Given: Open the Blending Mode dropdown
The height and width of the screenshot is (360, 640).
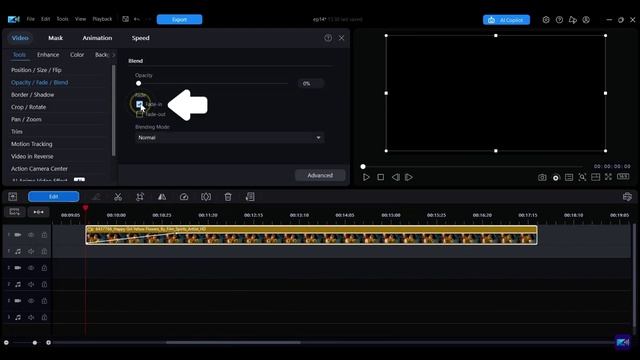Looking at the screenshot, I should pos(230,138).
